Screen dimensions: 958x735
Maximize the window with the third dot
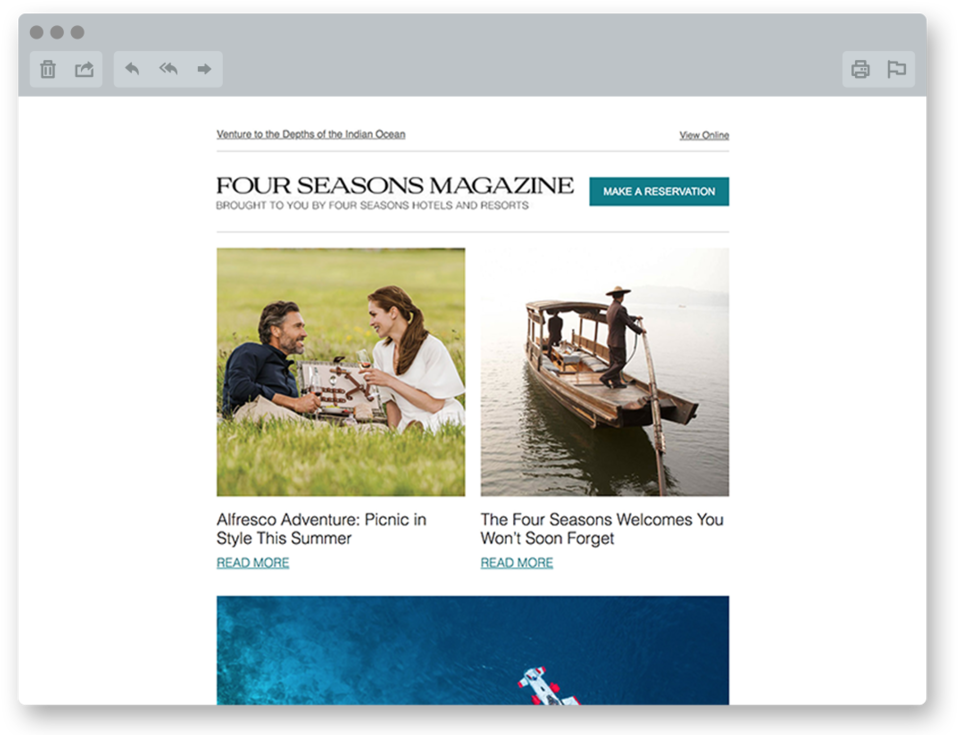coord(77,32)
